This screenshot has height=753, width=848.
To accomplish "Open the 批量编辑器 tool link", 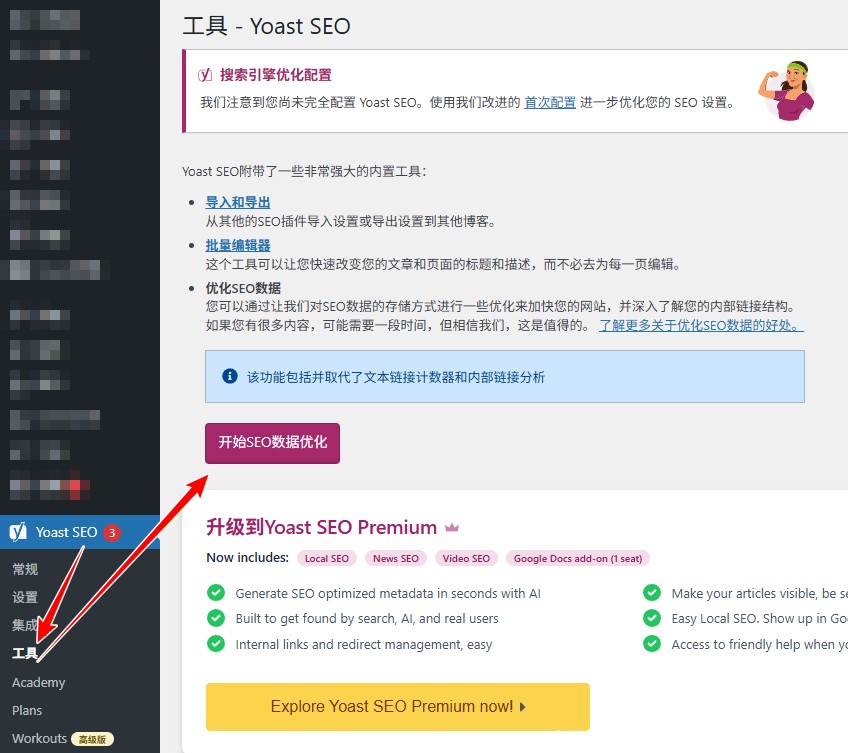I will click(238, 245).
